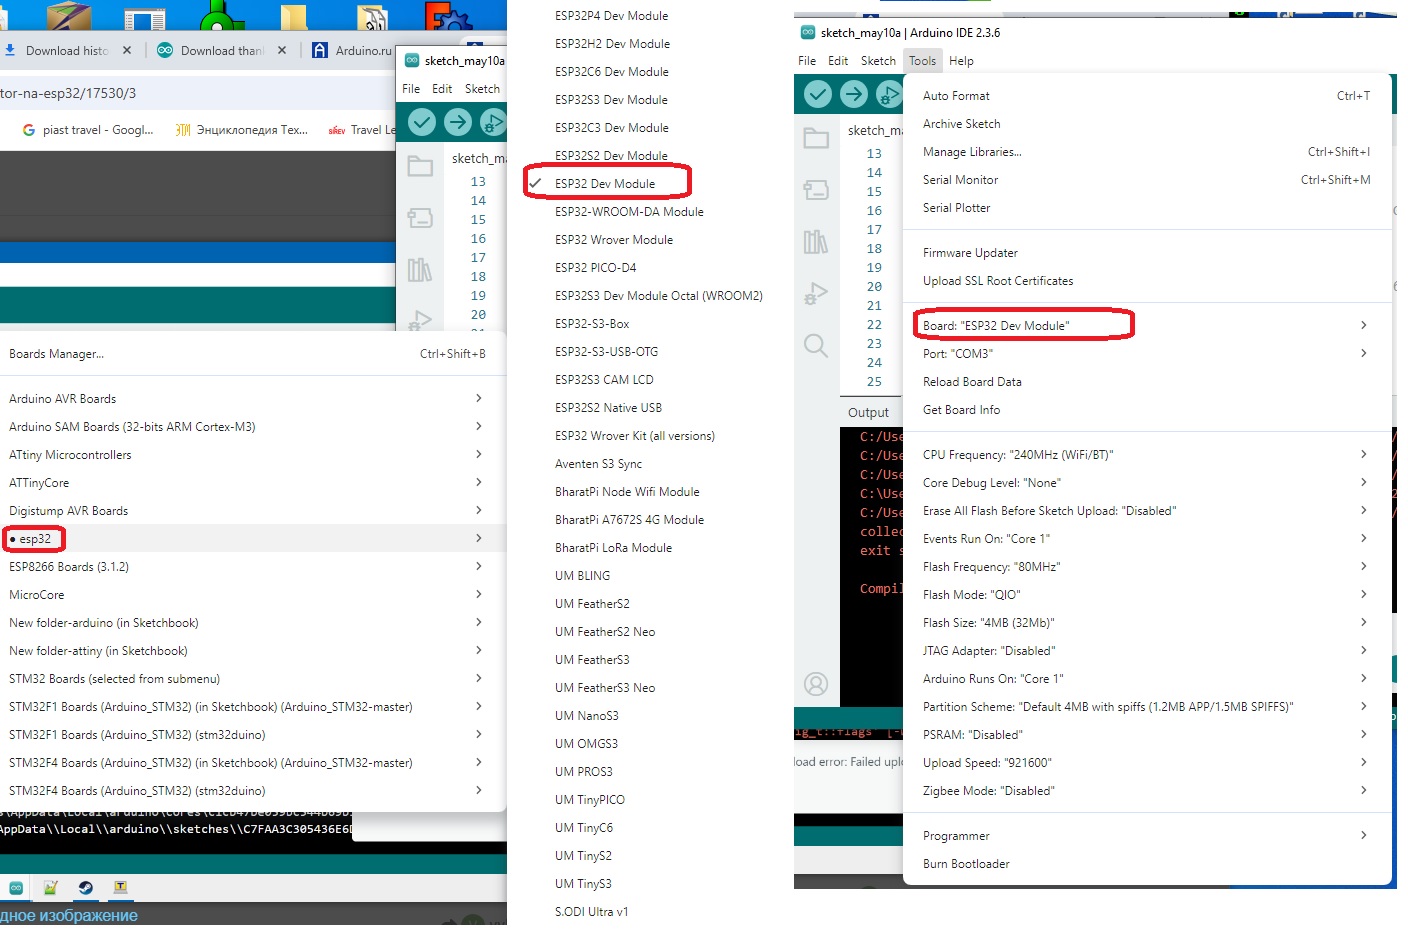Image resolution: width=1408 pixels, height=950 pixels.
Task: Click Verify checkmark in window beside the browser
Action: (422, 122)
